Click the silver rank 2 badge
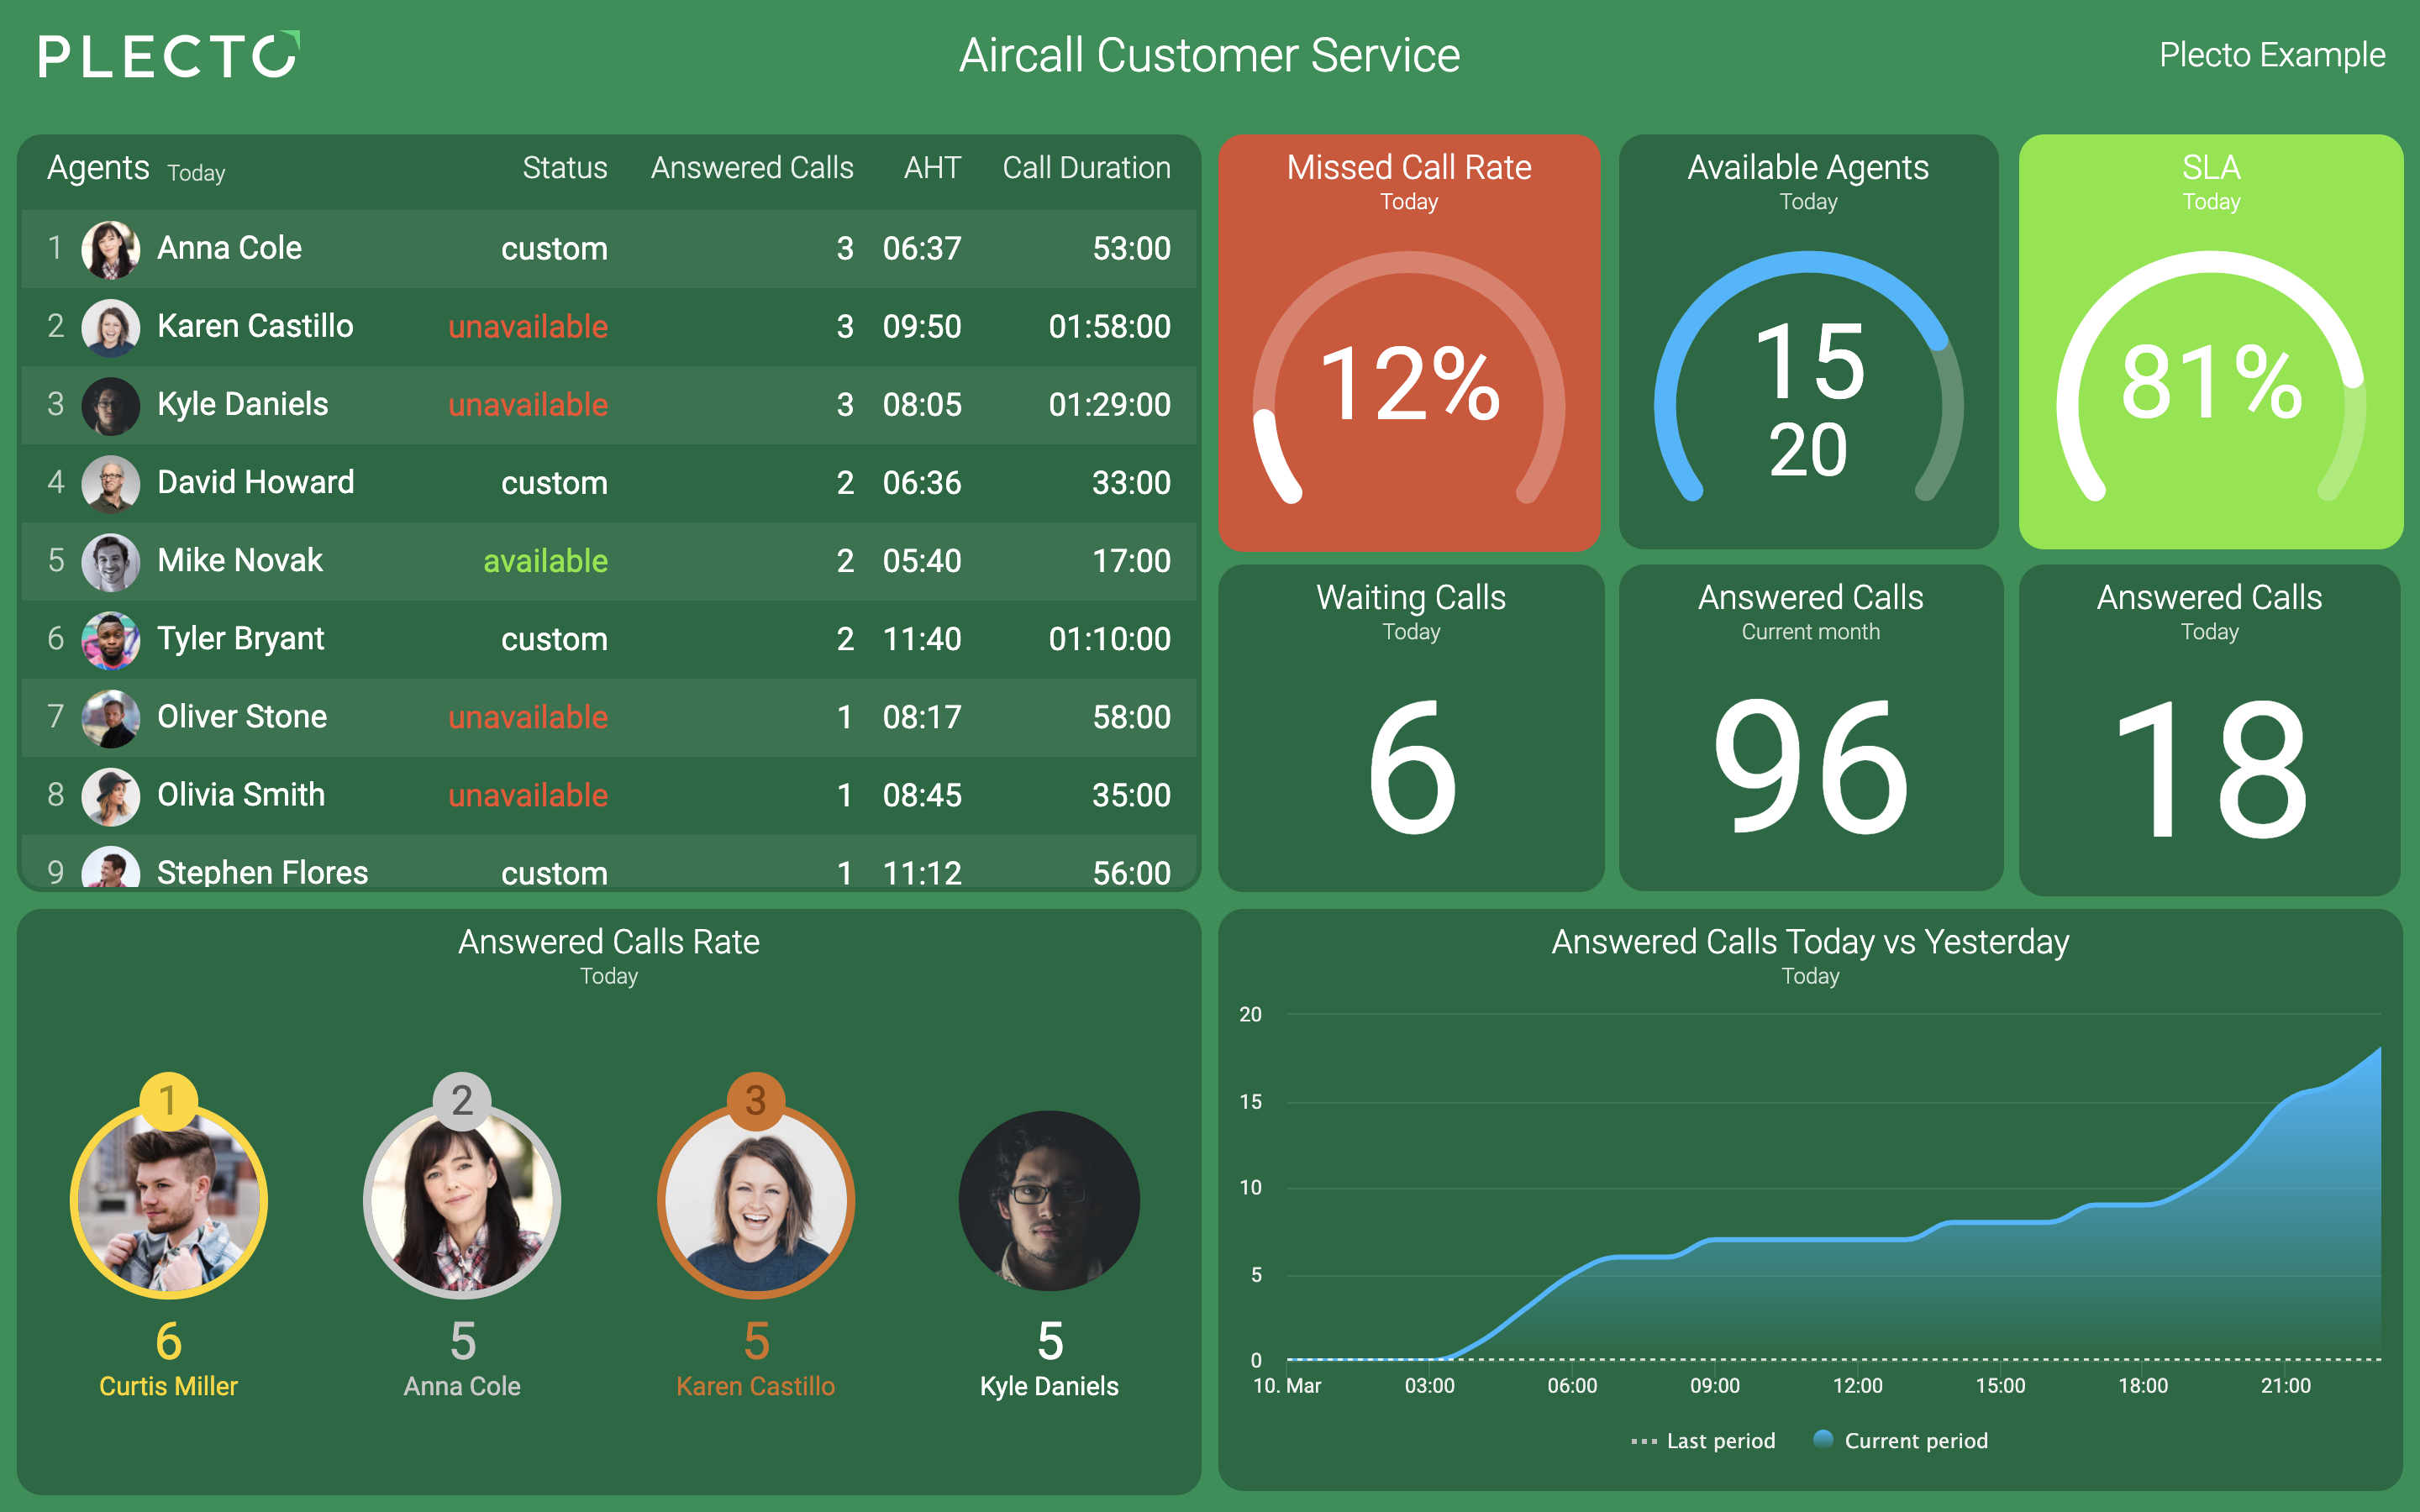The image size is (2420, 1512). tap(461, 1101)
